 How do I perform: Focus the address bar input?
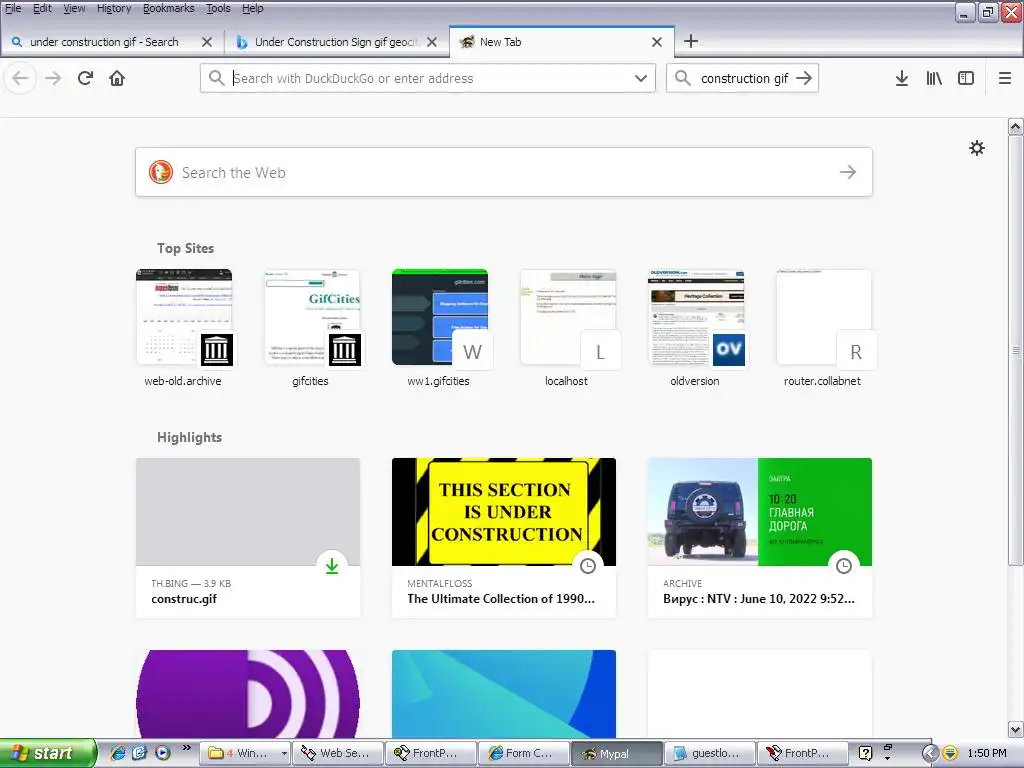pyautogui.click(x=428, y=78)
